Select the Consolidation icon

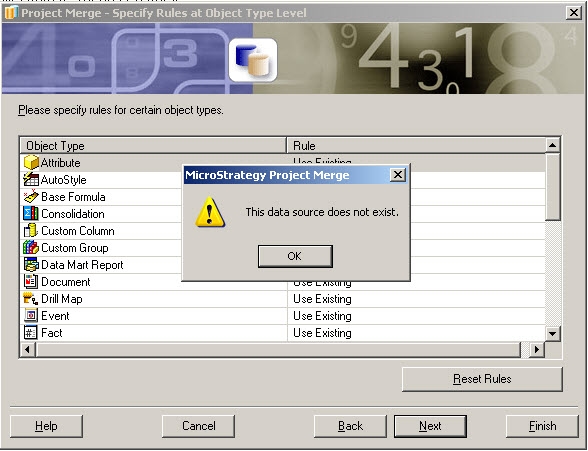coord(31,213)
